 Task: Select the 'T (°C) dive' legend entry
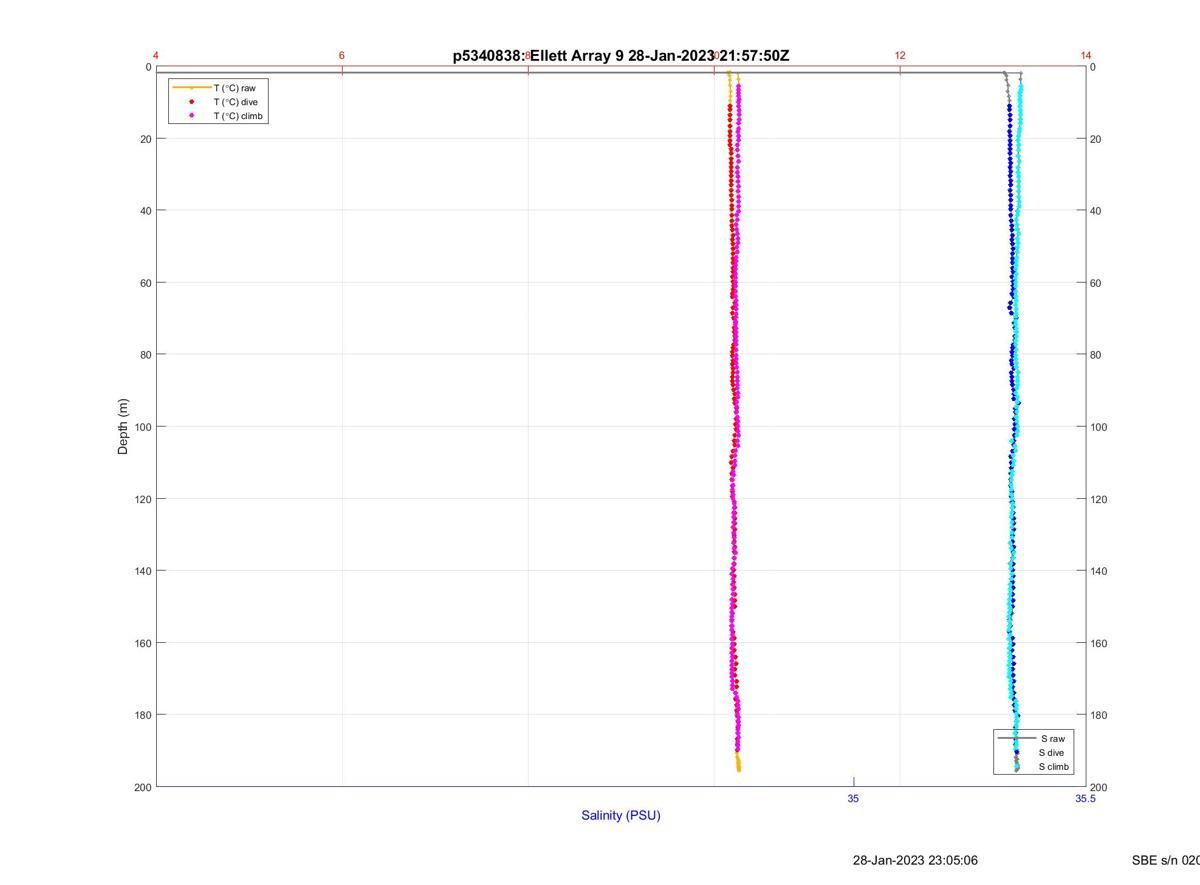click(235, 102)
